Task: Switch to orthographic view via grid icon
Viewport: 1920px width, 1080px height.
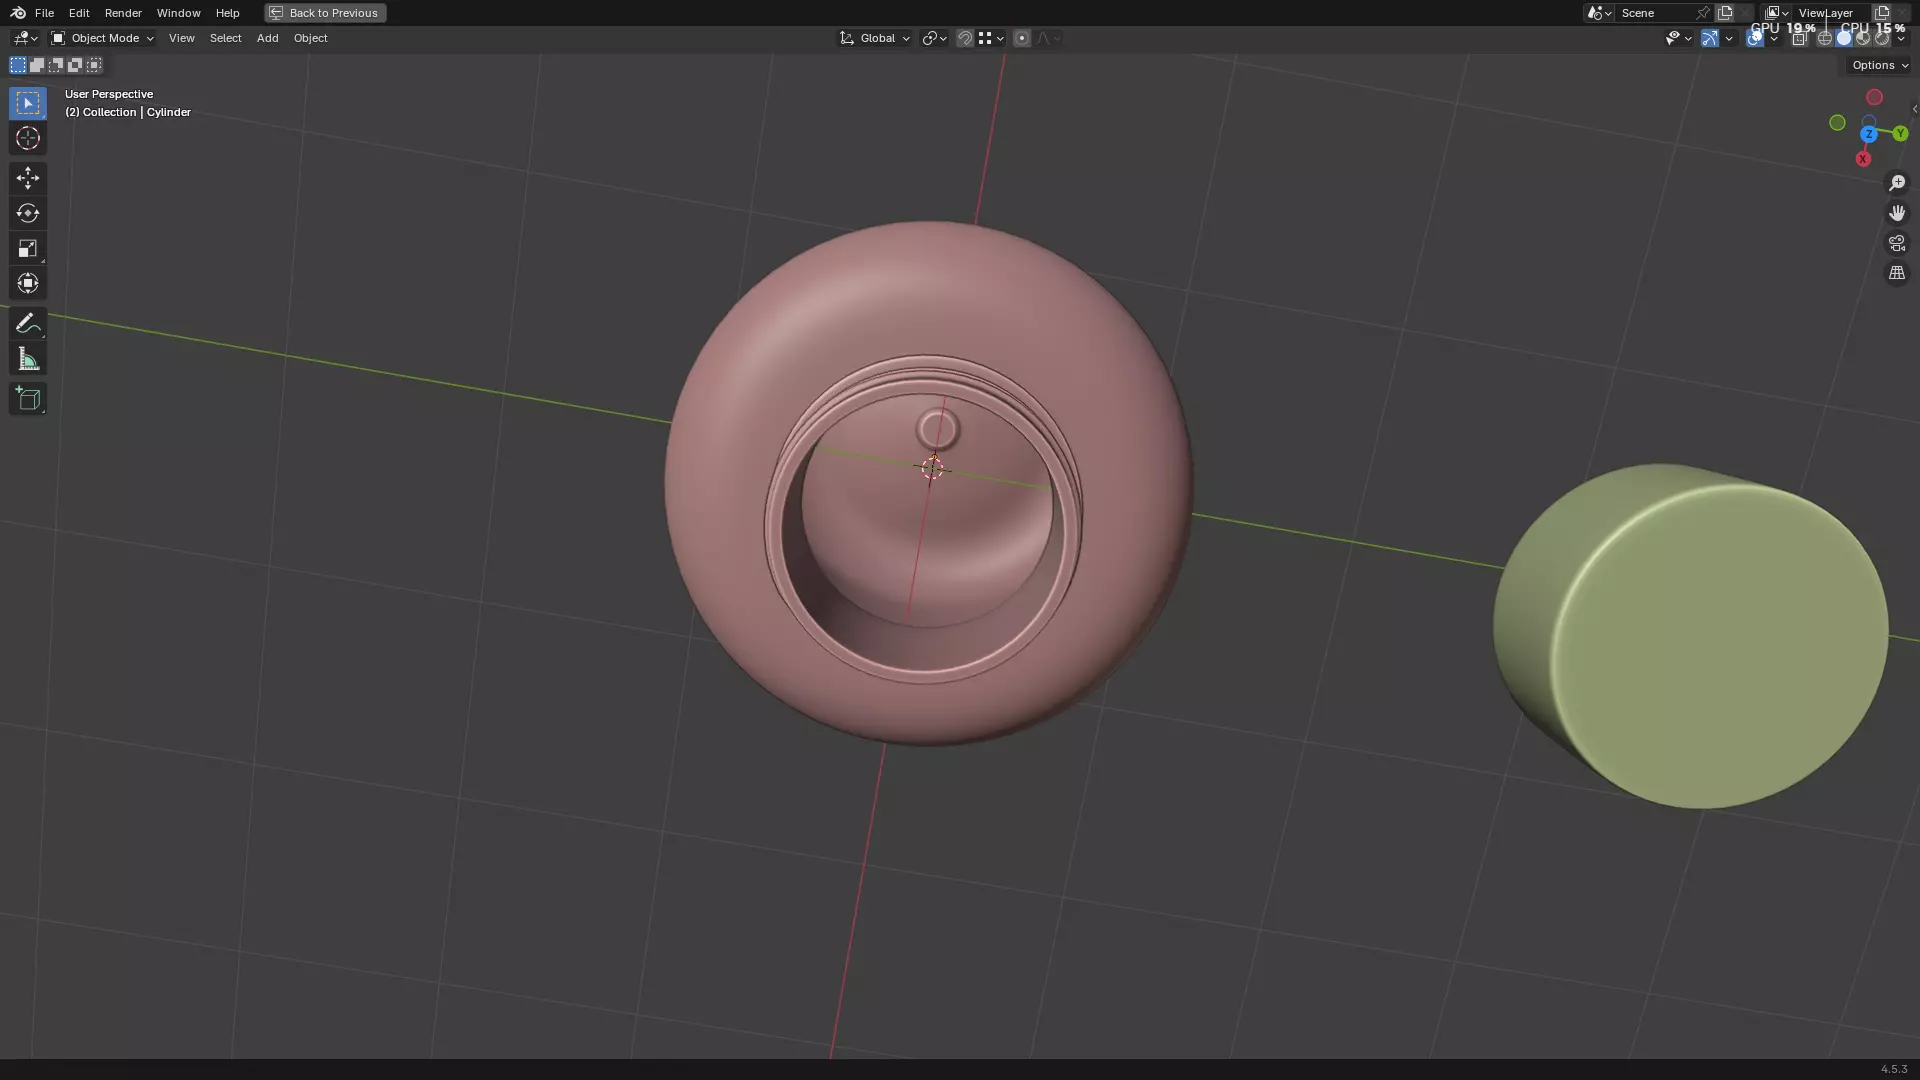Action: pyautogui.click(x=1896, y=273)
